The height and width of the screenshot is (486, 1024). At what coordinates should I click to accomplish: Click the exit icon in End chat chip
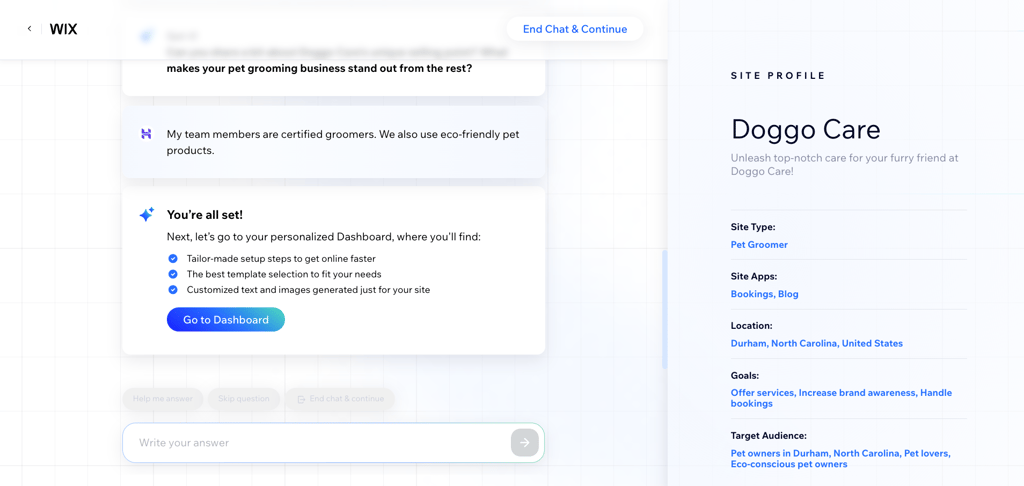pyautogui.click(x=301, y=398)
